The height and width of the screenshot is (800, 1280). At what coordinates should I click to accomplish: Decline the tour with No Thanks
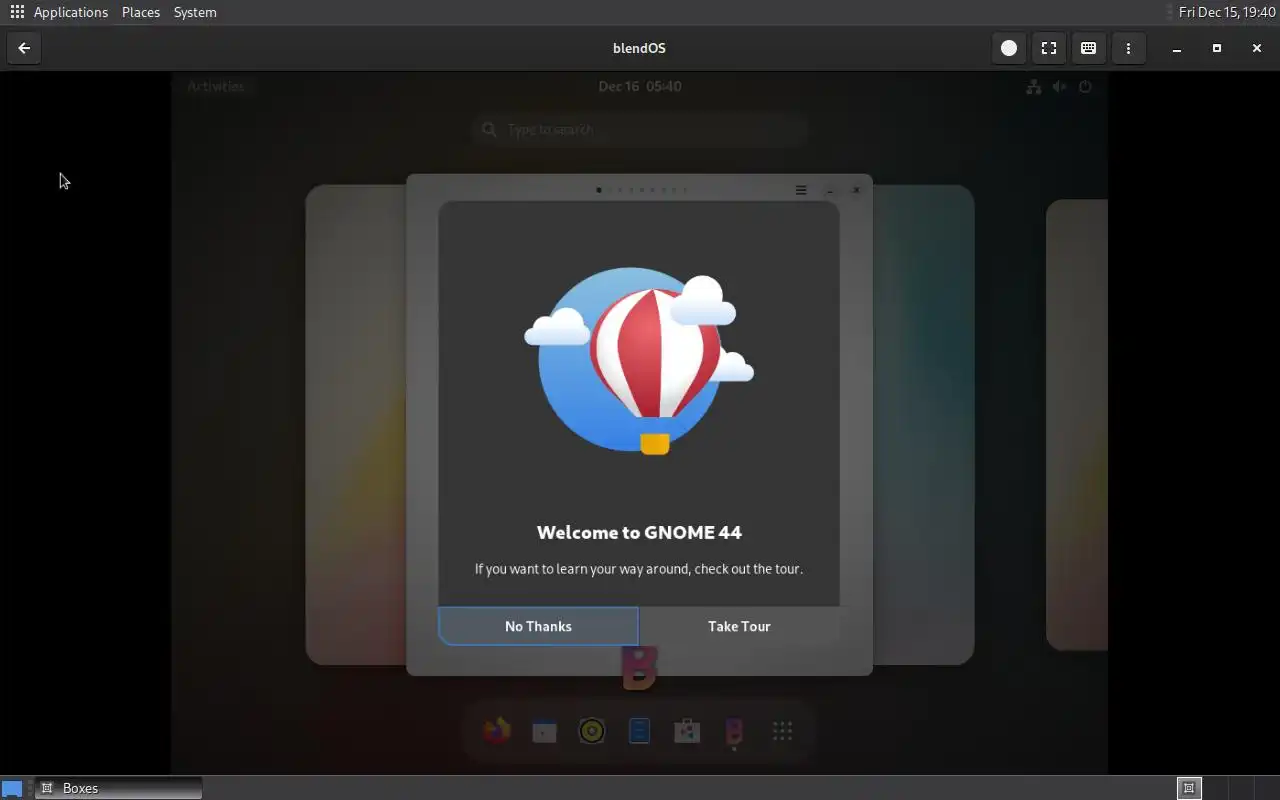(x=538, y=626)
